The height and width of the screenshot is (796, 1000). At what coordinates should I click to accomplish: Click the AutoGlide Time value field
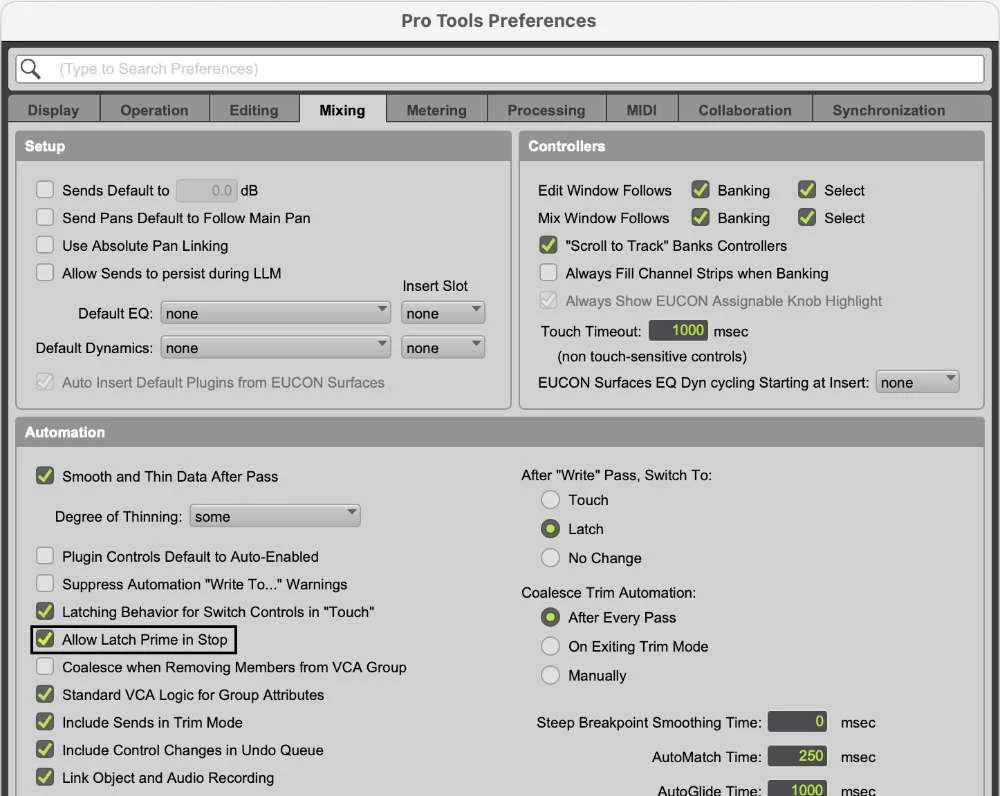pos(797,788)
